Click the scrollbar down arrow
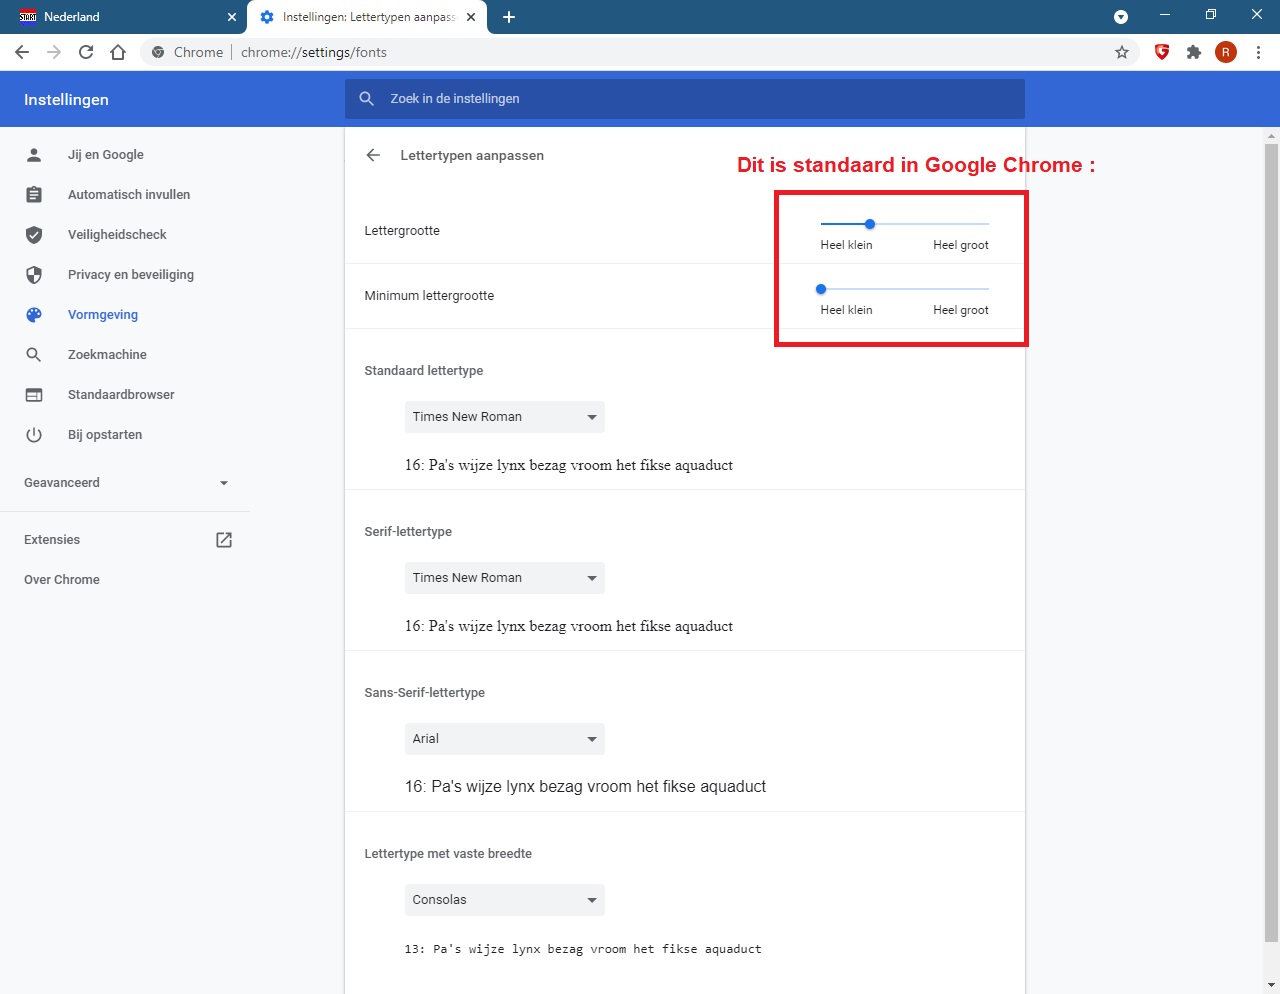Screen dimensions: 1280x994 click(1271, 985)
